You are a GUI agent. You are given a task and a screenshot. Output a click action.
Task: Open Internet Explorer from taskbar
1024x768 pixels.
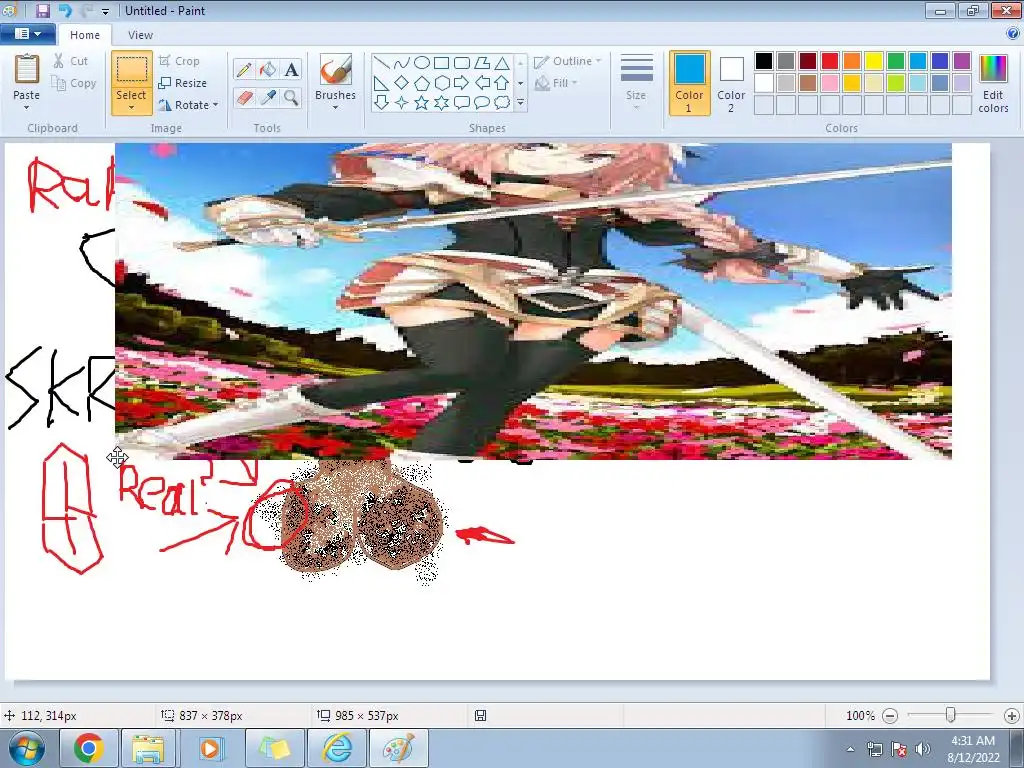338,748
